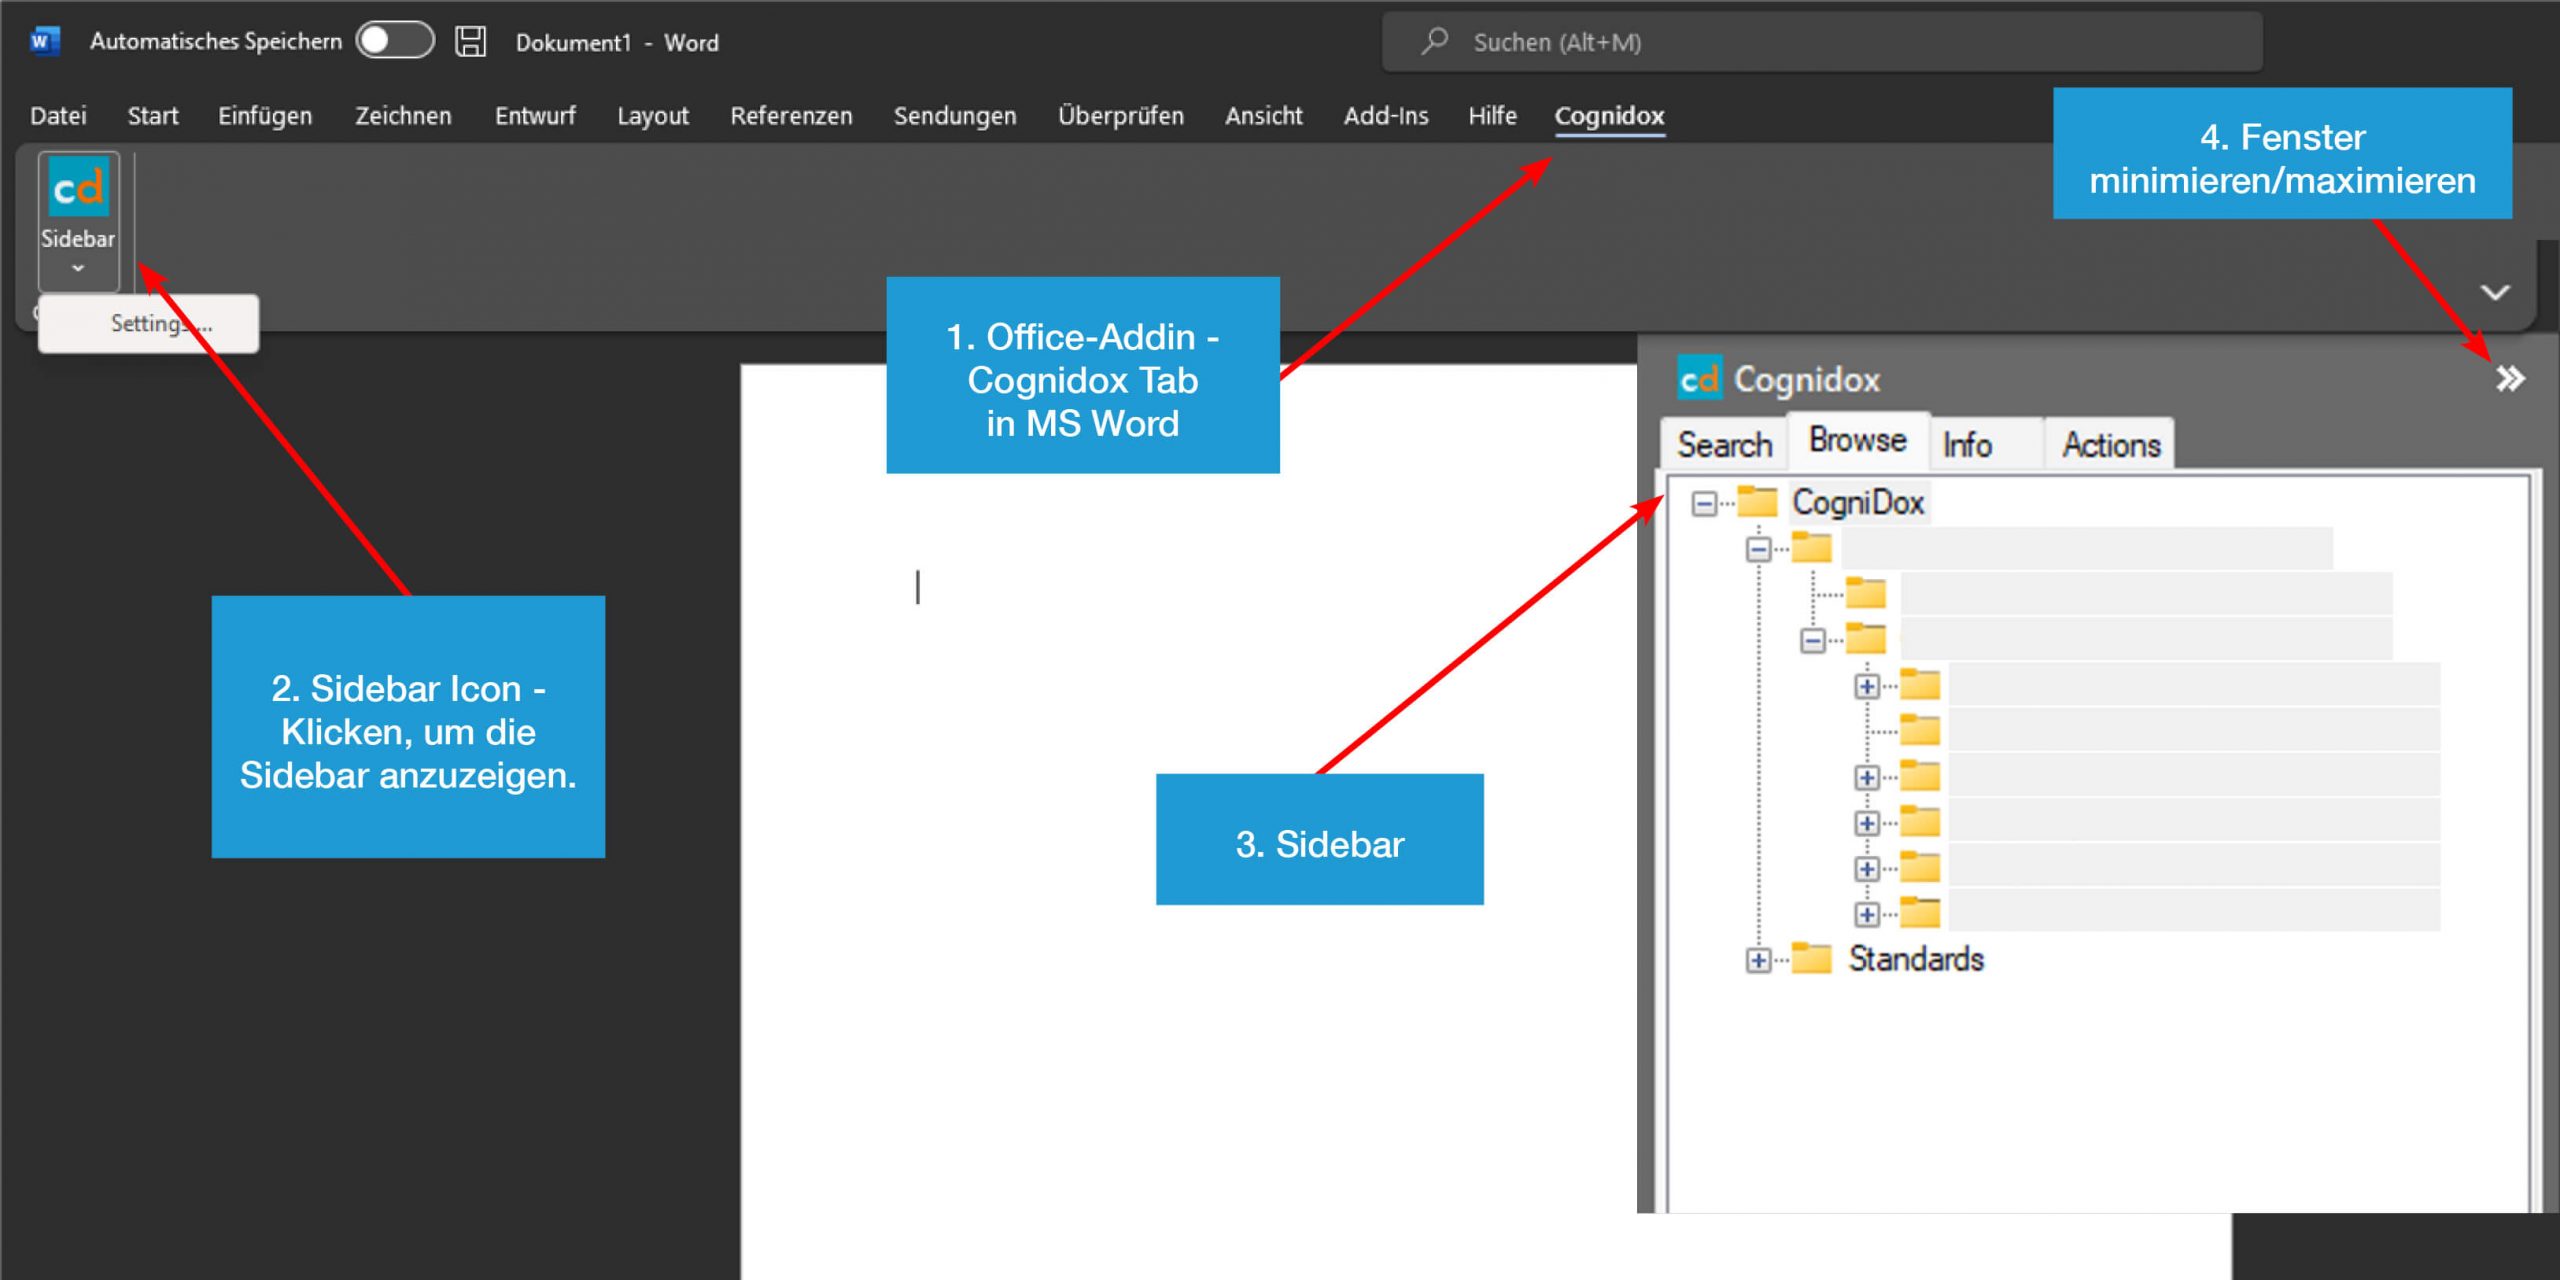Collapse the ribbon using the chevron
Image resolution: width=2560 pixels, height=1280 pixels.
tap(2495, 292)
